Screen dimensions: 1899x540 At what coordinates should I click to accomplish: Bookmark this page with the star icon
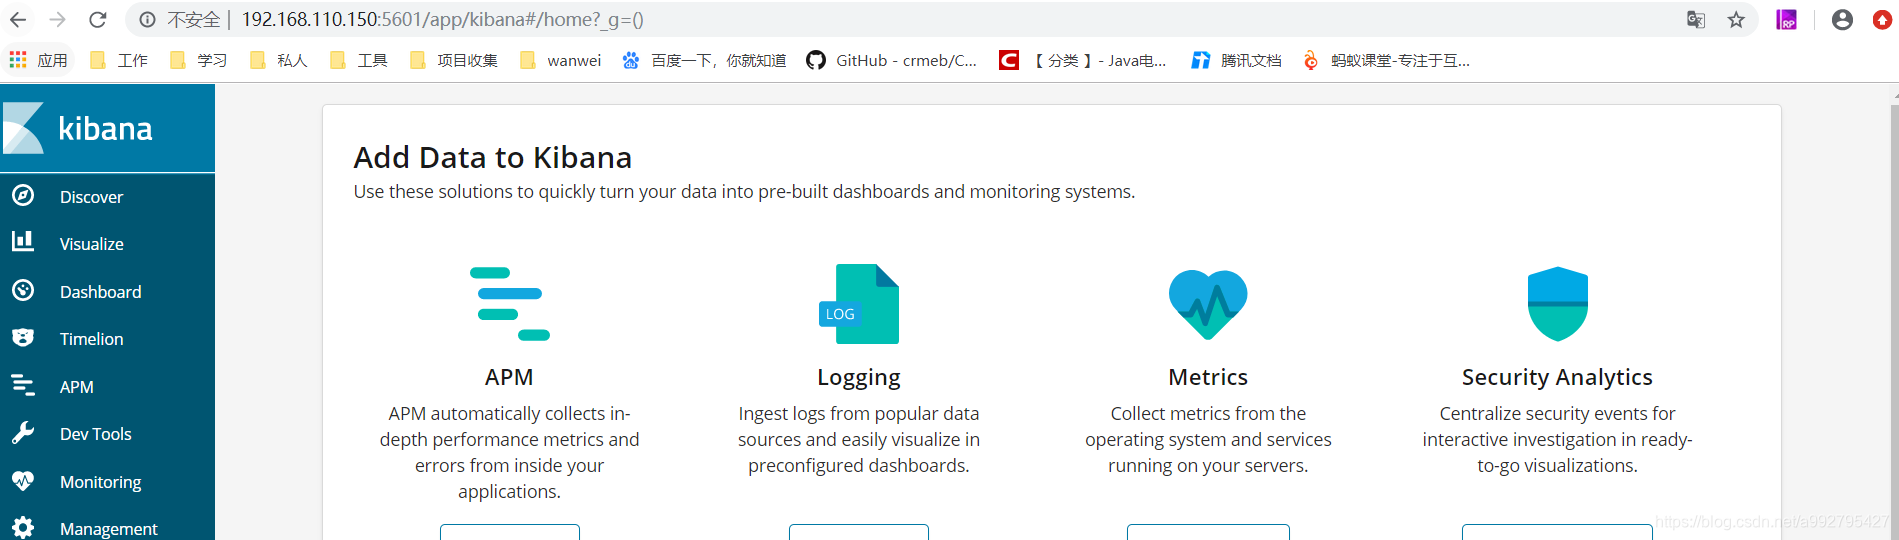(x=1736, y=20)
